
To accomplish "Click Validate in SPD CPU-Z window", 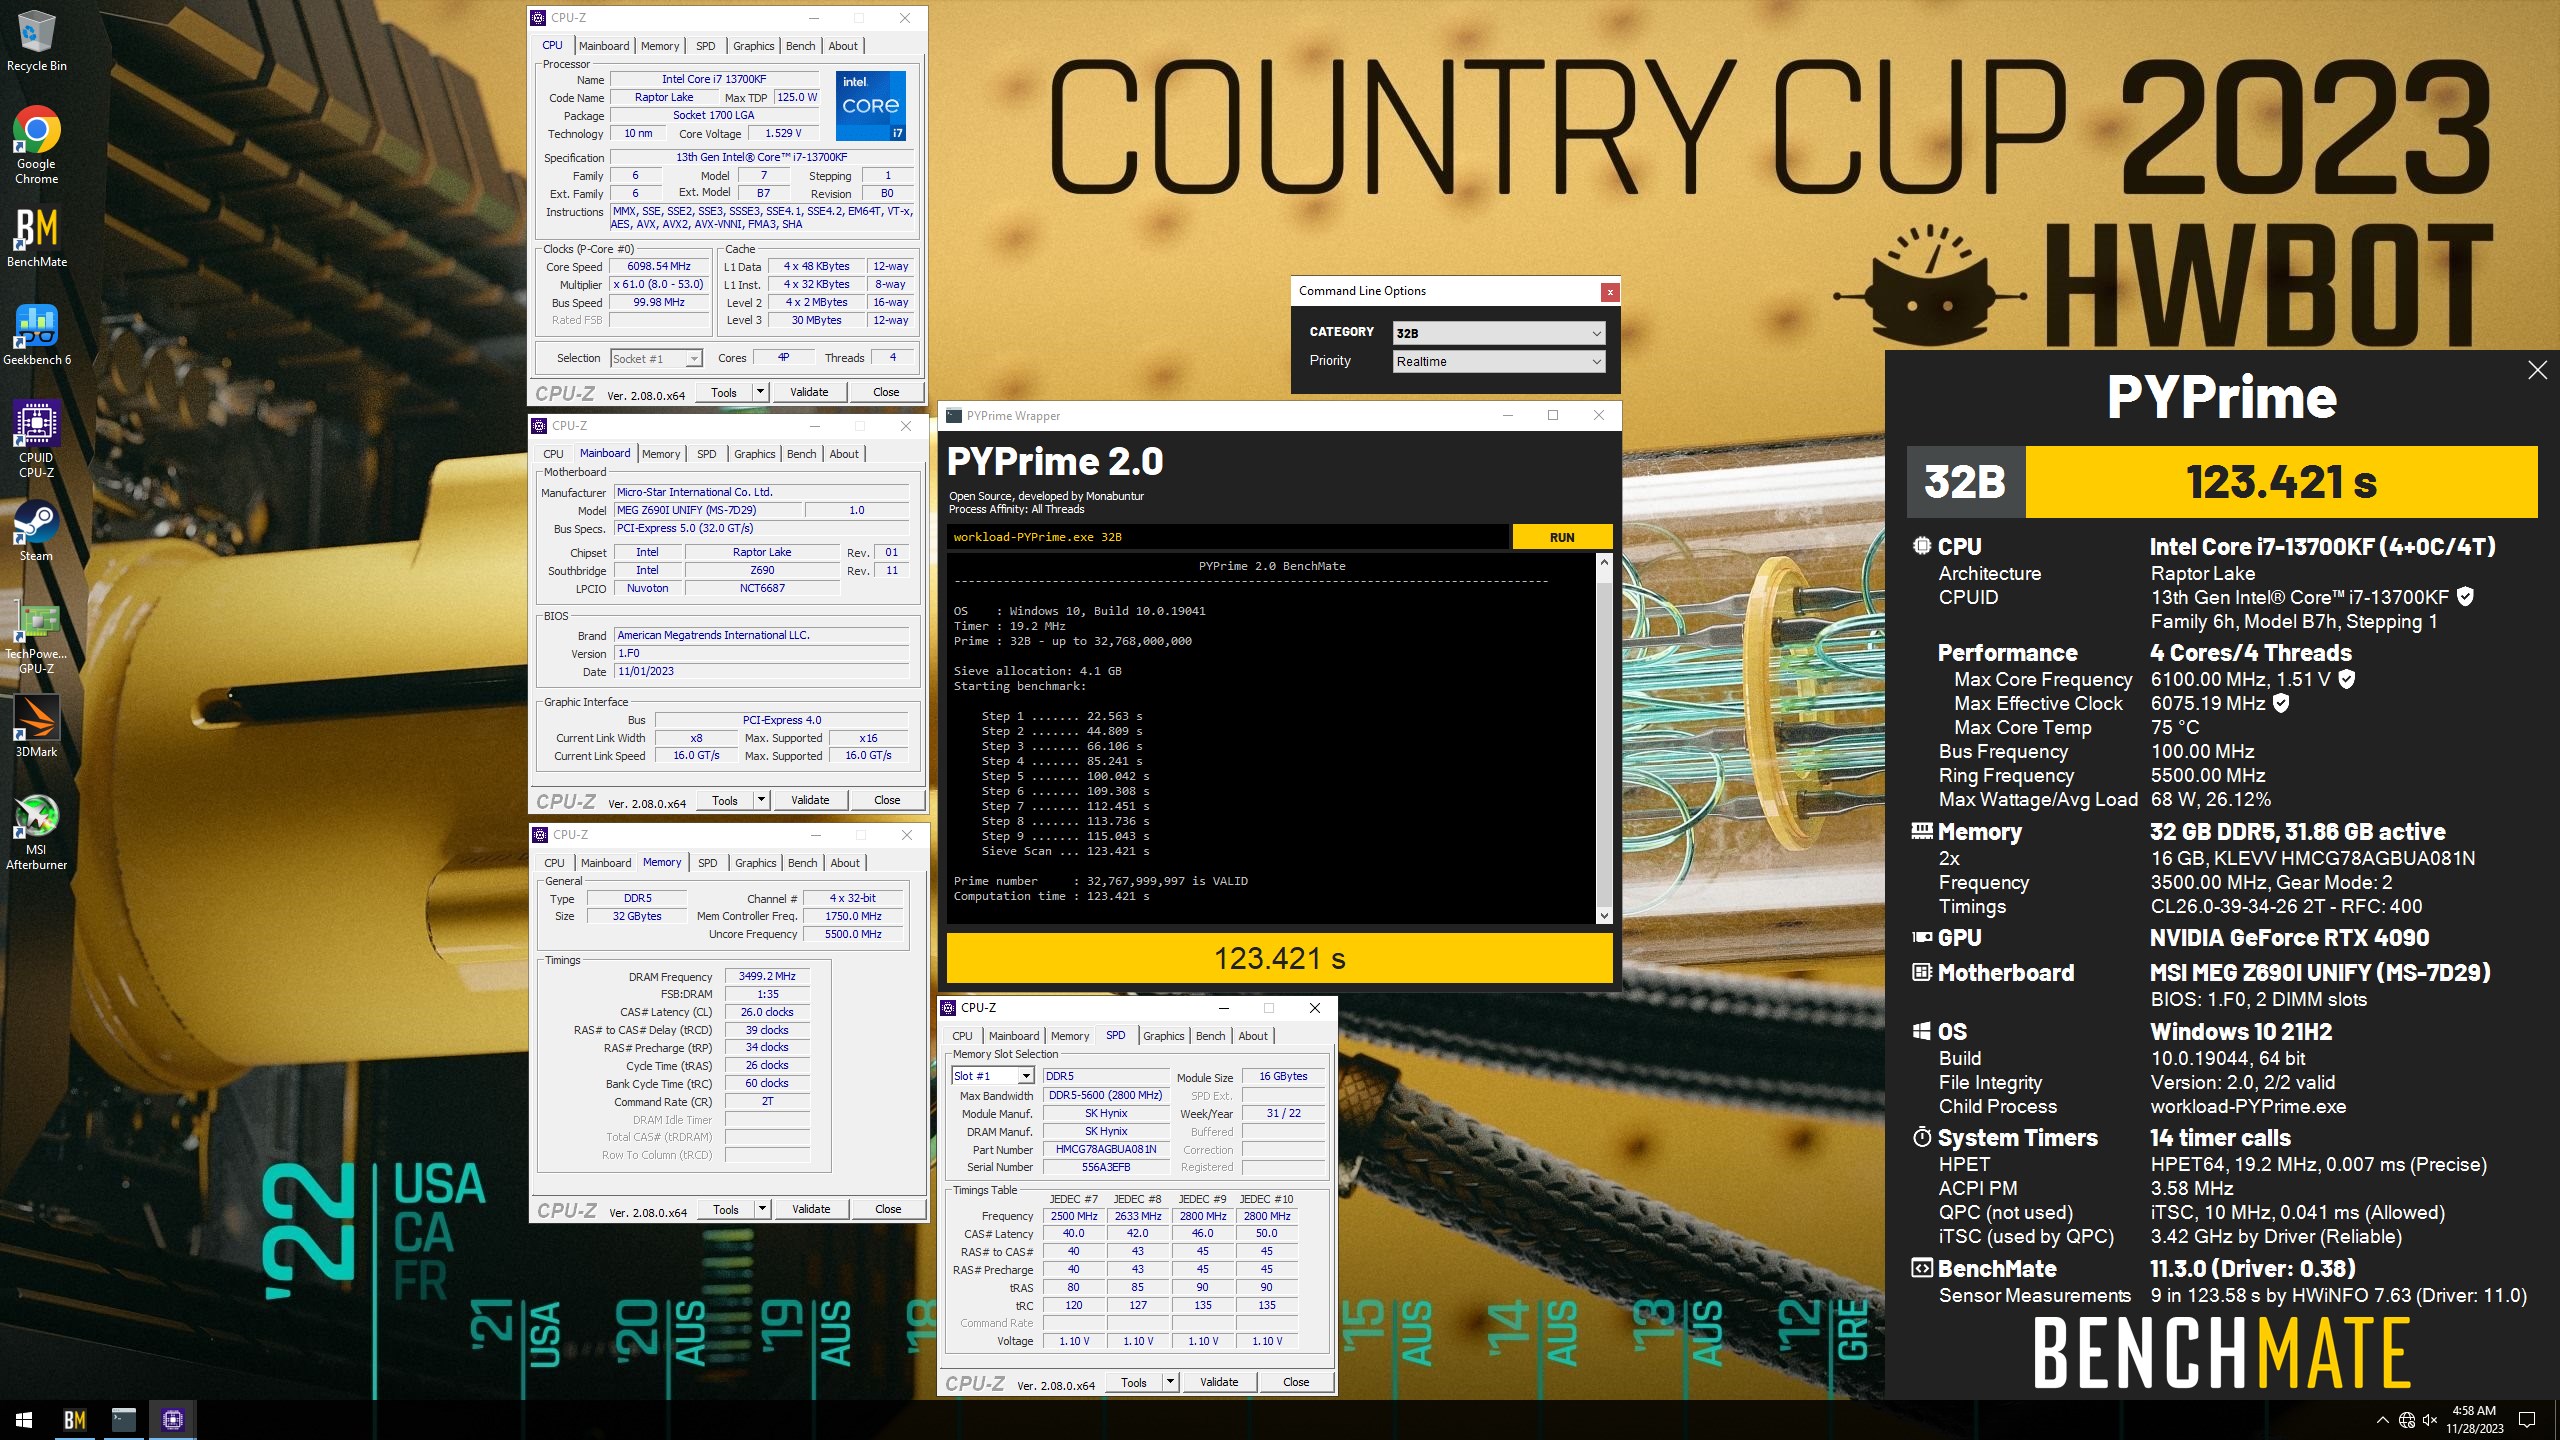I will 1219,1382.
